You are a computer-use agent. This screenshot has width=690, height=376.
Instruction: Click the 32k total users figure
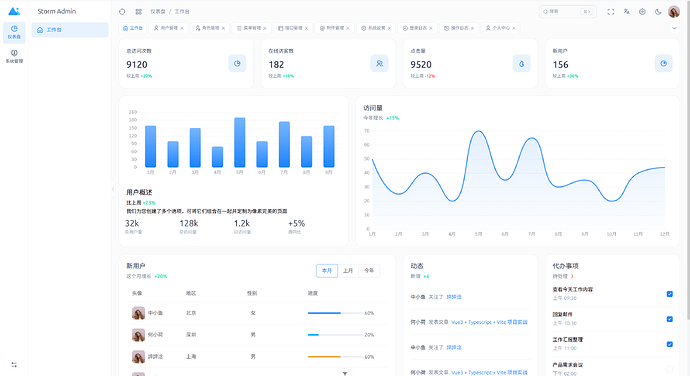[132, 223]
